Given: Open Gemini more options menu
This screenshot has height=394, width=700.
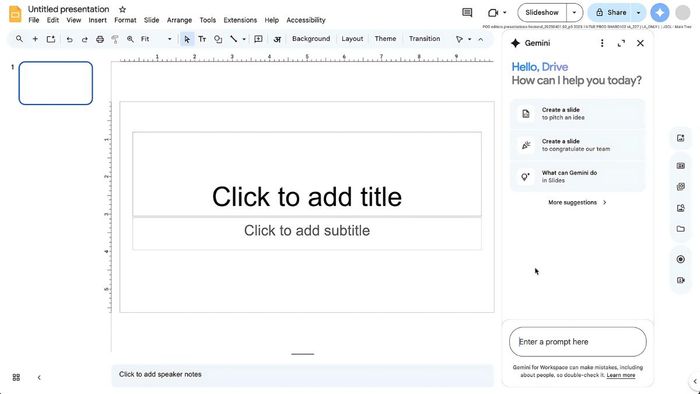Looking at the screenshot, I should [x=602, y=43].
